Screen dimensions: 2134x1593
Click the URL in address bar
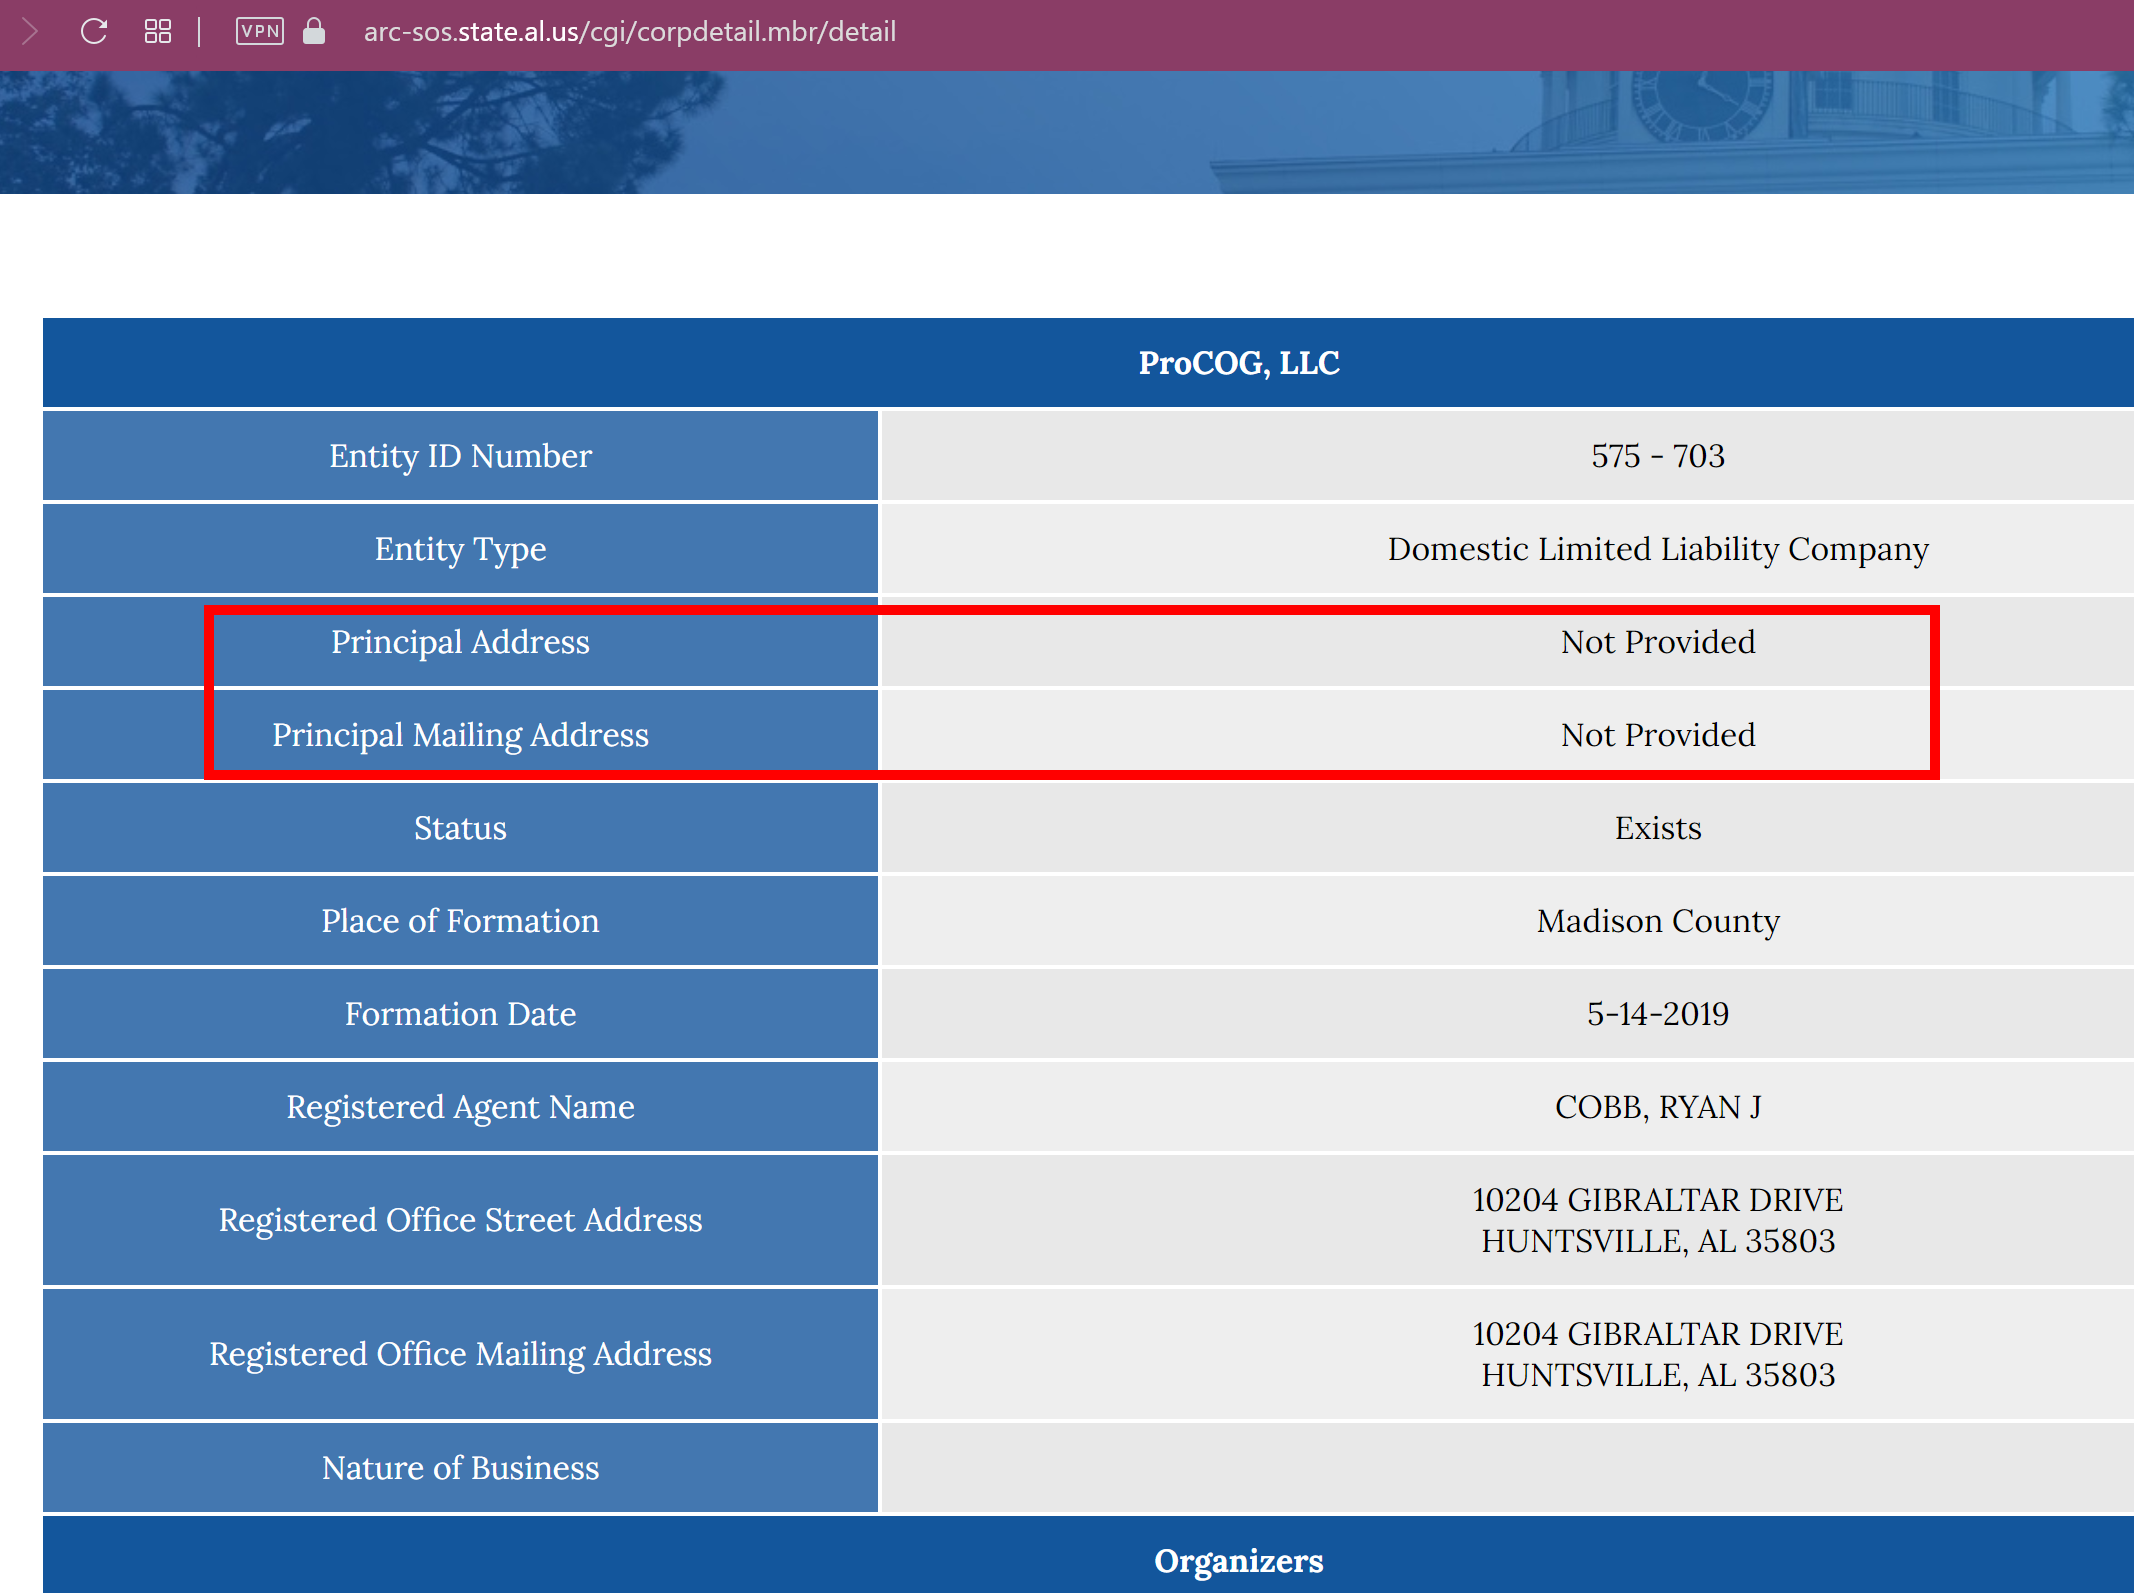pyautogui.click(x=630, y=32)
